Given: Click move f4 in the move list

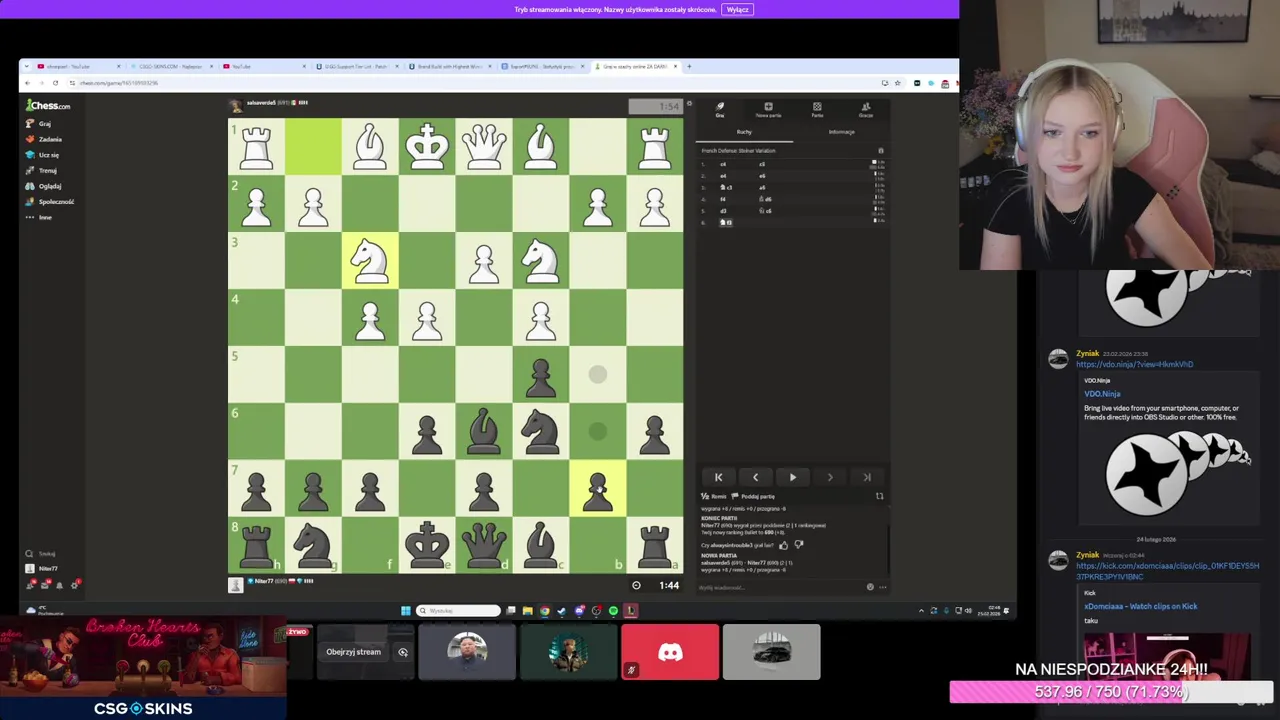Looking at the screenshot, I should pos(723,199).
